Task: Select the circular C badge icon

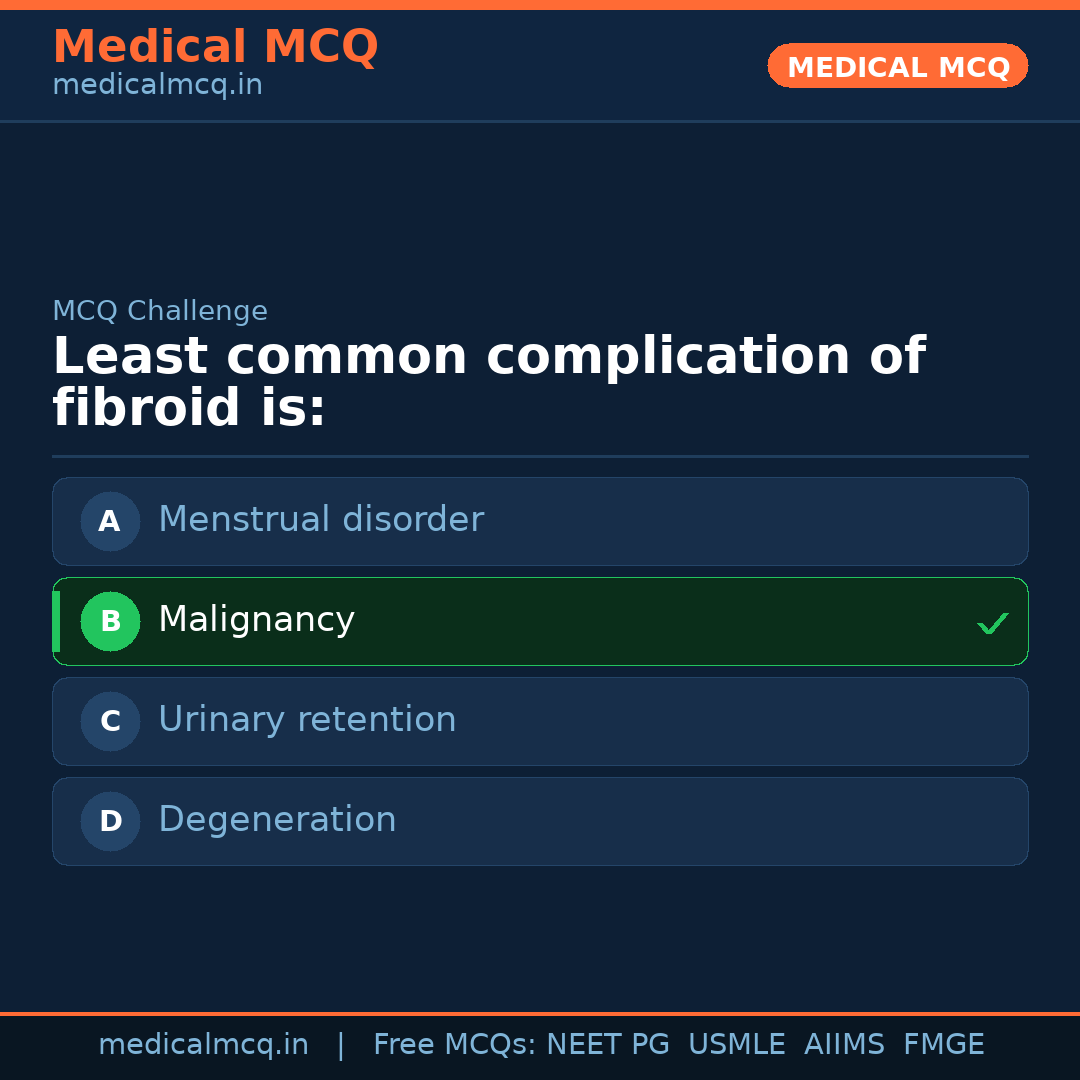Action: tap(110, 721)
